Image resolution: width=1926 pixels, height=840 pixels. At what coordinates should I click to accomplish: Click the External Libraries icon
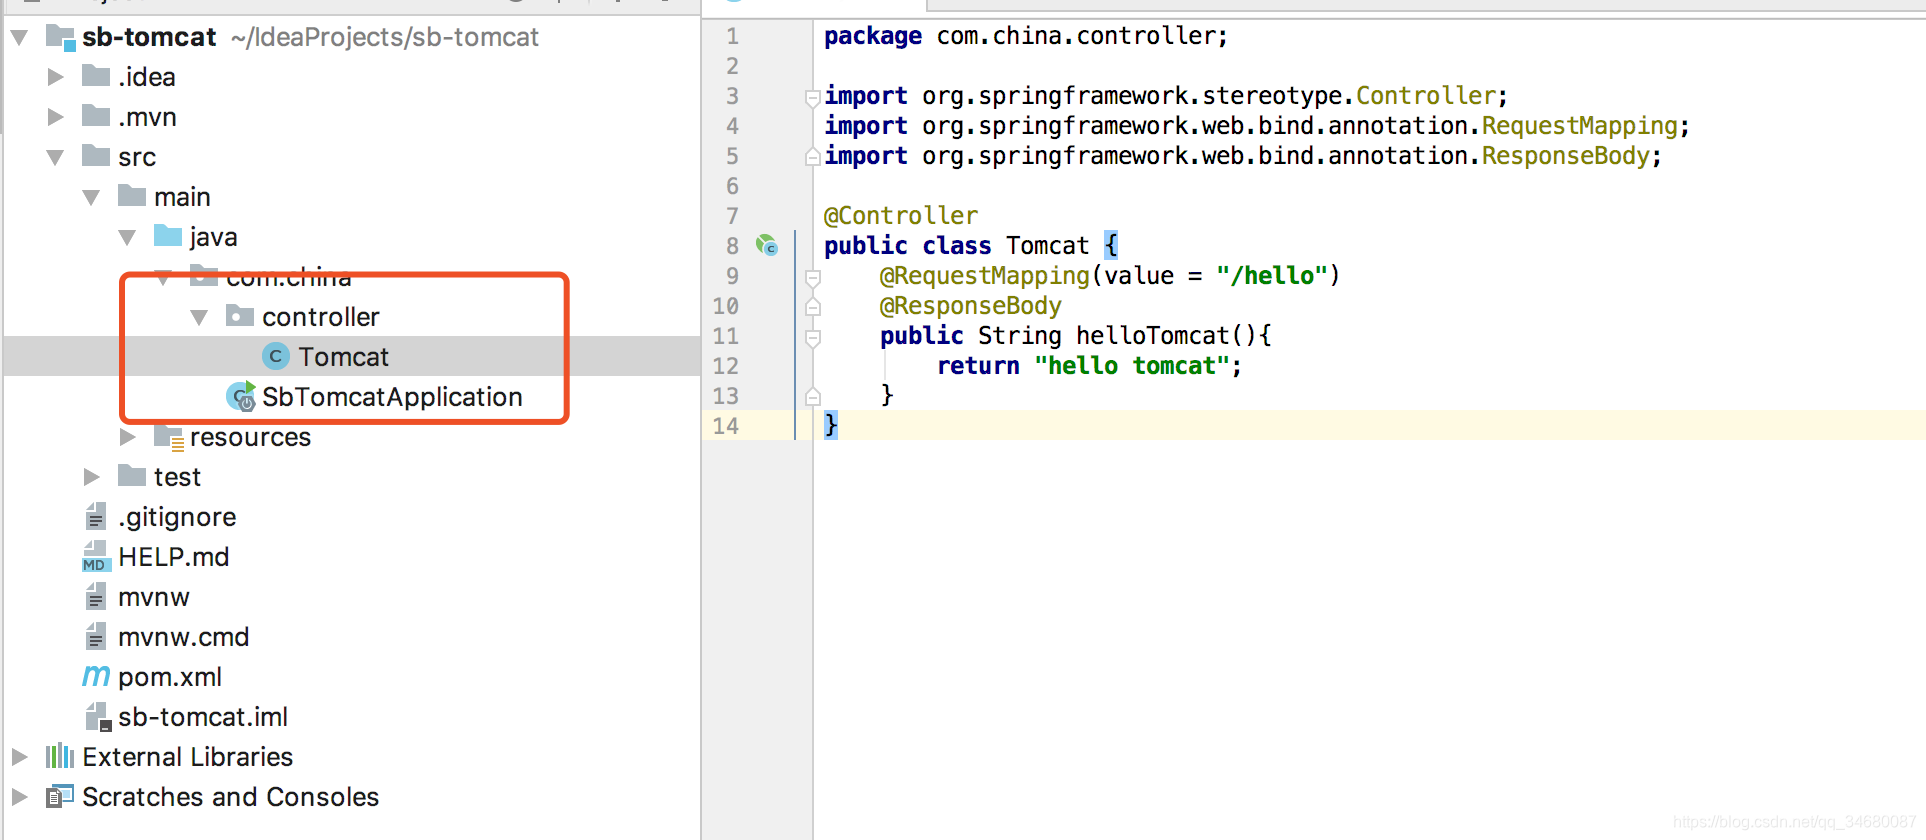point(60,756)
